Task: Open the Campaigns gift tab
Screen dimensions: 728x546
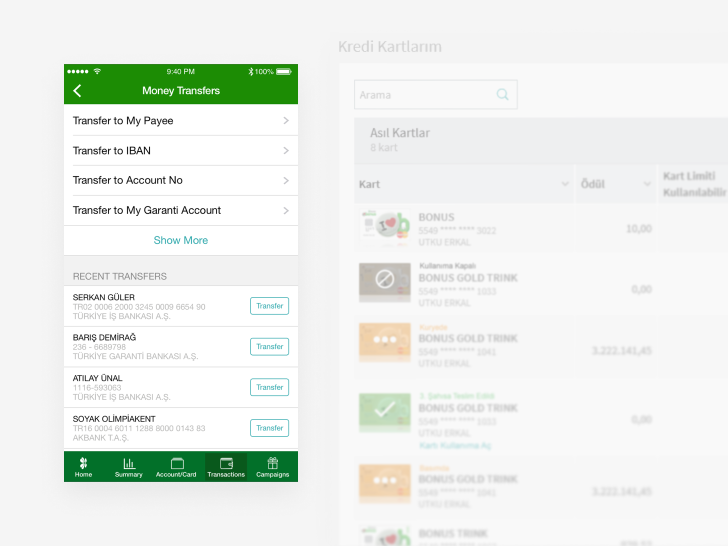Action: point(273,467)
